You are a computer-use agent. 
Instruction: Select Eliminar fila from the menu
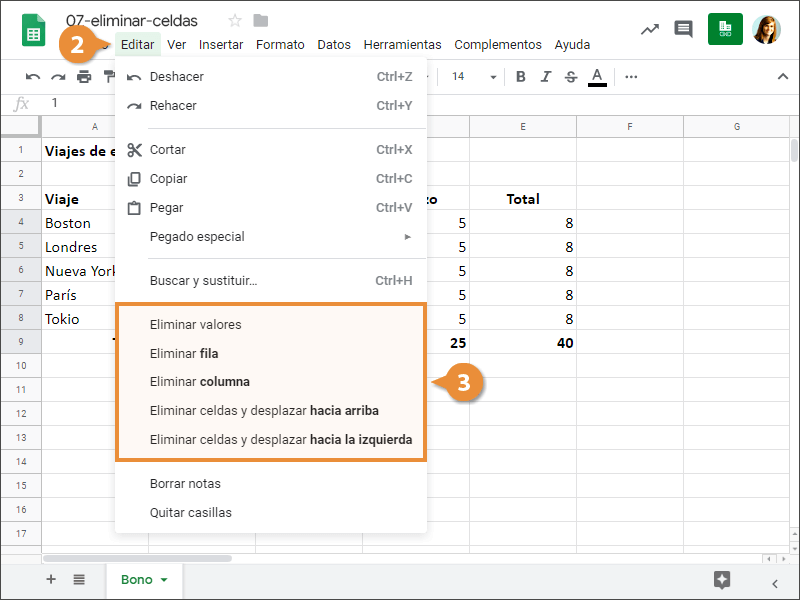(184, 353)
